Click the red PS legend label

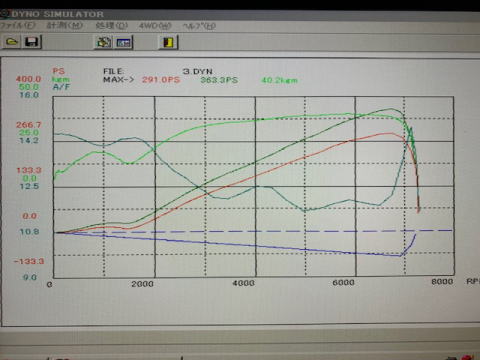tap(58, 71)
